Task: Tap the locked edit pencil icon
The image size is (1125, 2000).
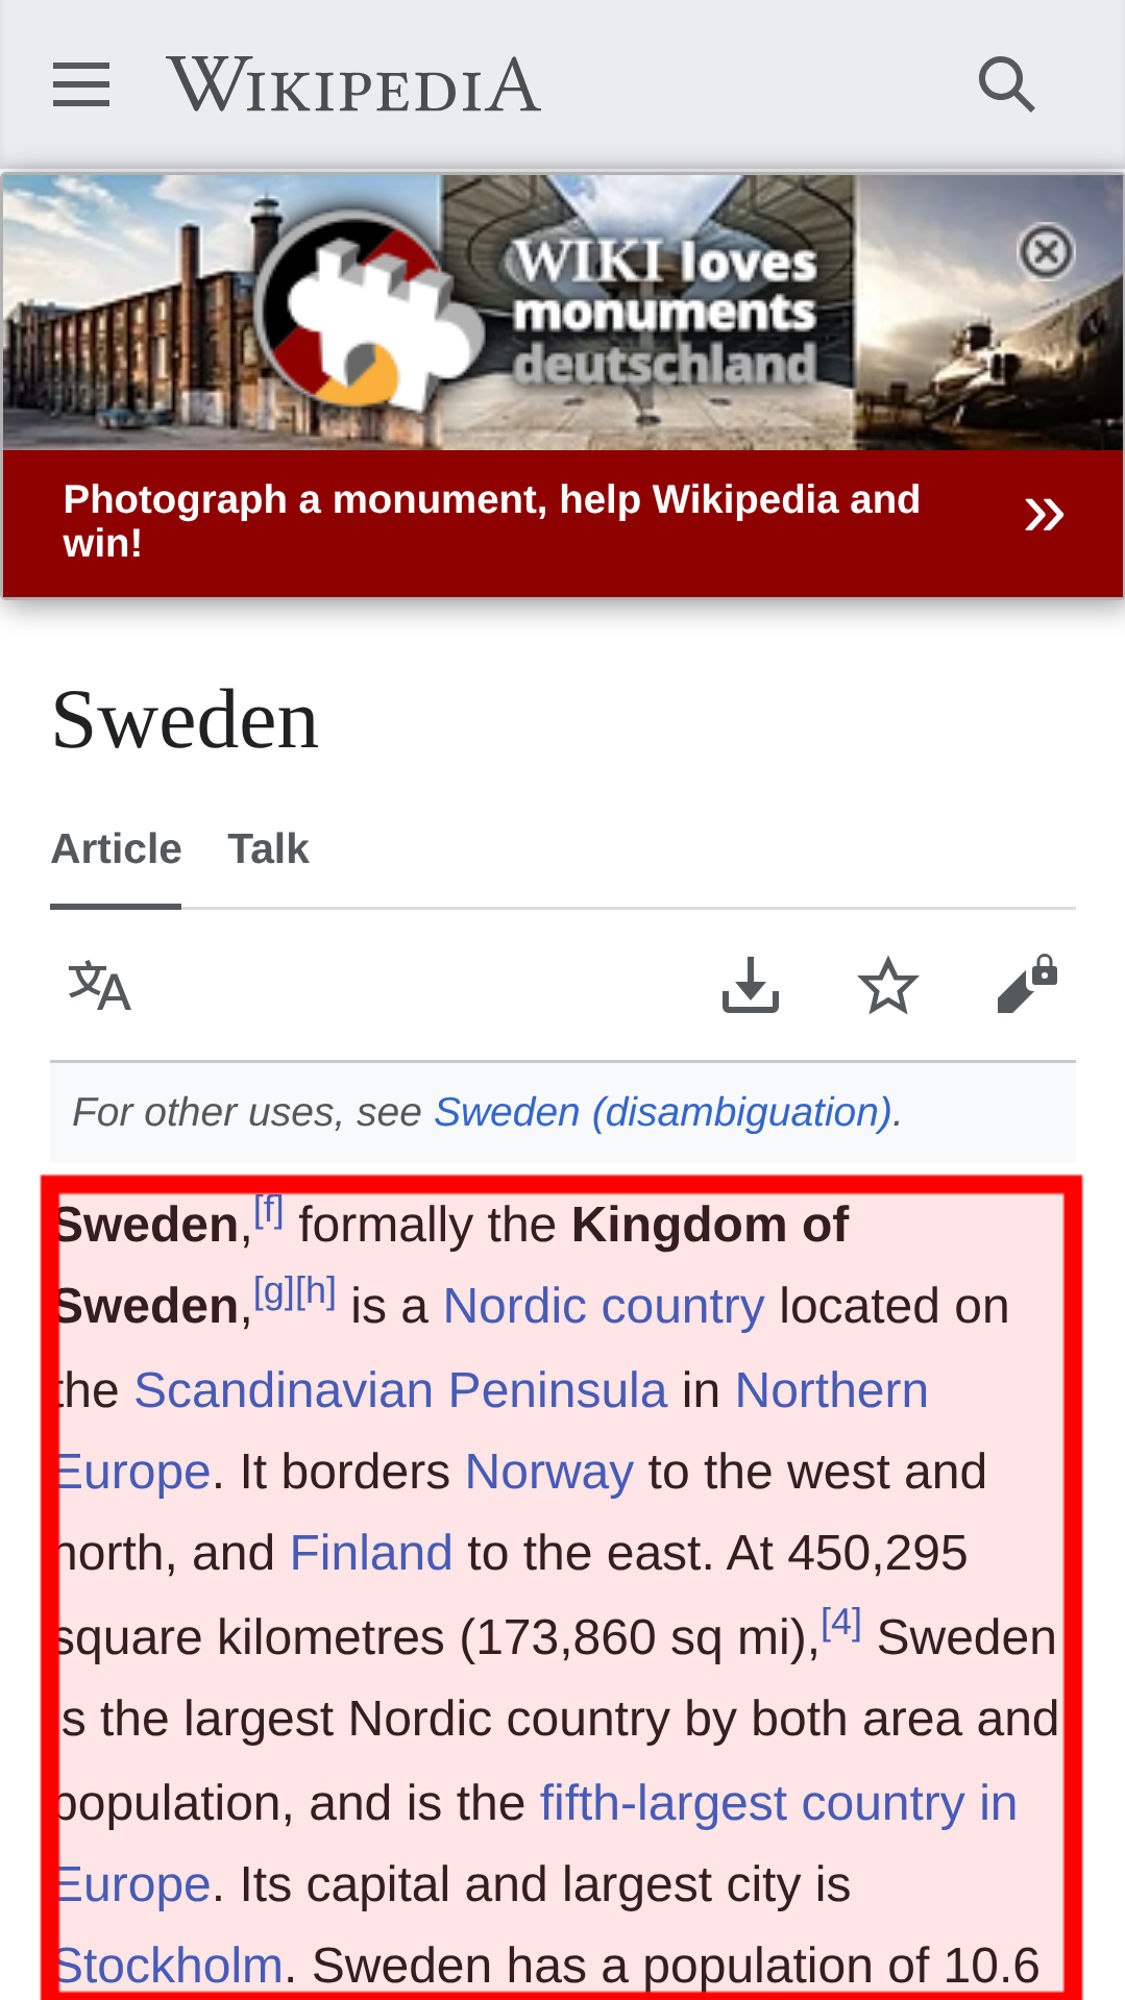Action: [1027, 984]
